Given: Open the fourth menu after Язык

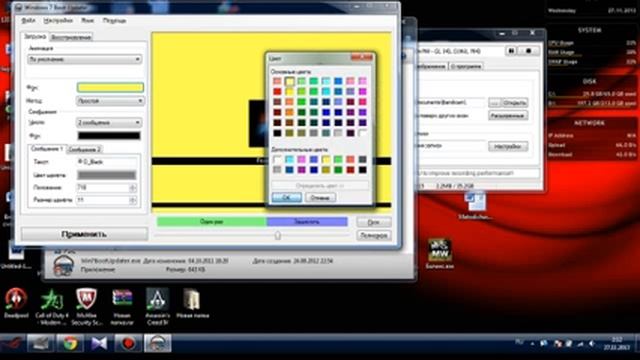Looking at the screenshot, I should (114, 20).
